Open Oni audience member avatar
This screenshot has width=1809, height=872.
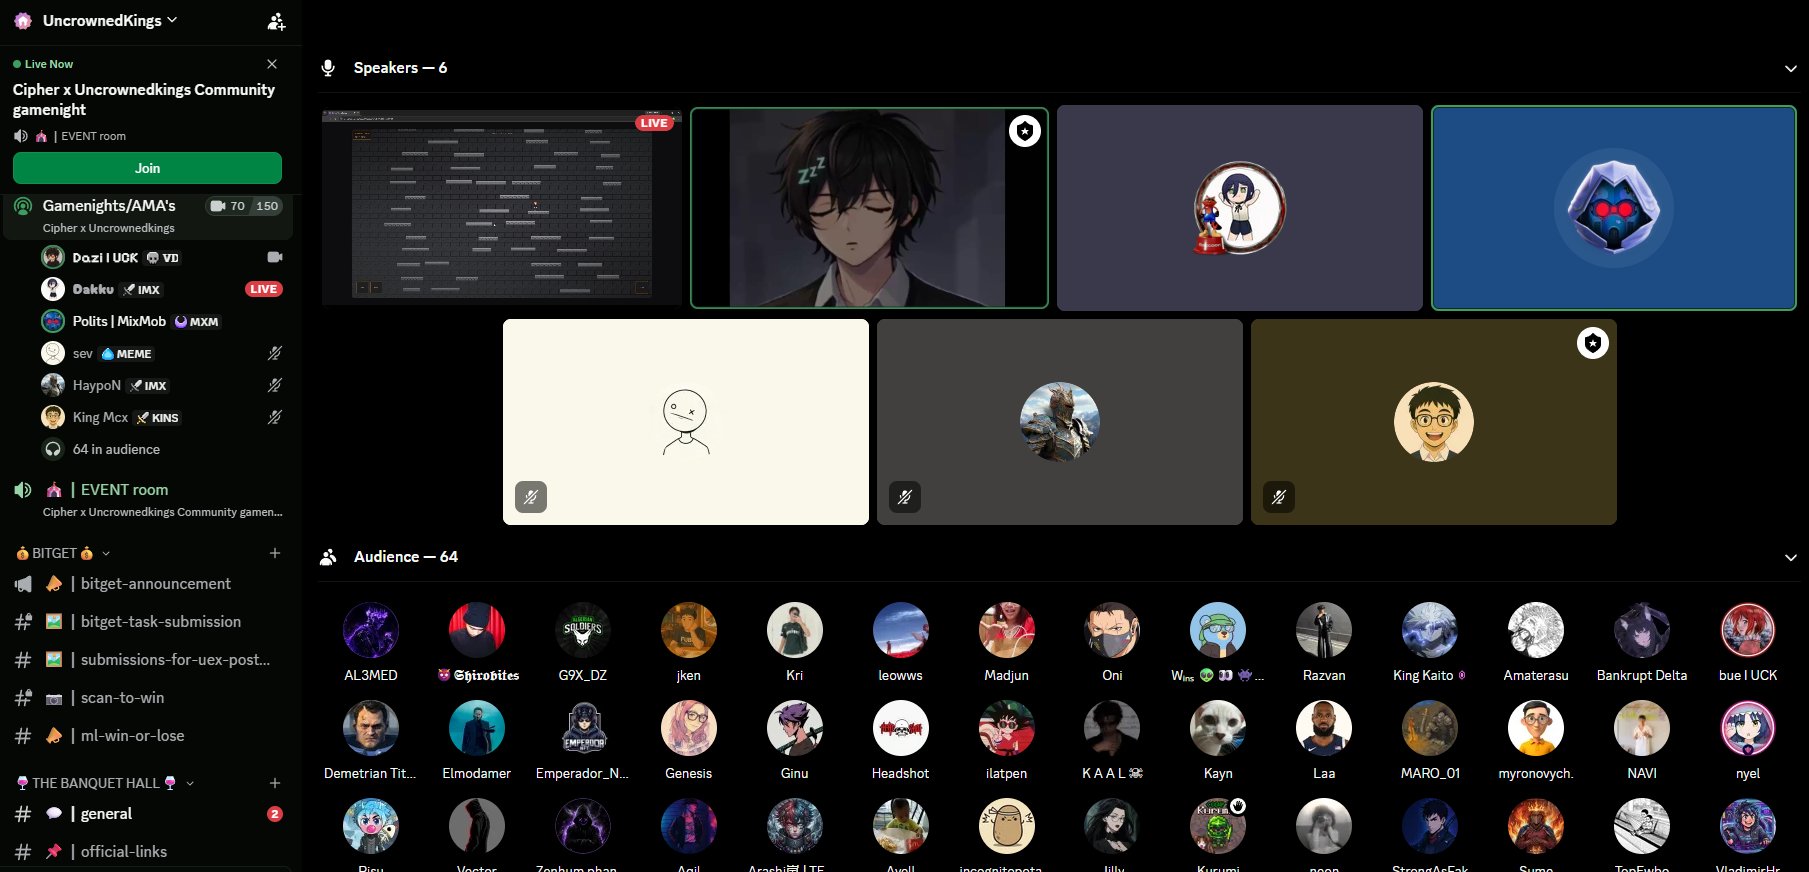click(x=1112, y=630)
